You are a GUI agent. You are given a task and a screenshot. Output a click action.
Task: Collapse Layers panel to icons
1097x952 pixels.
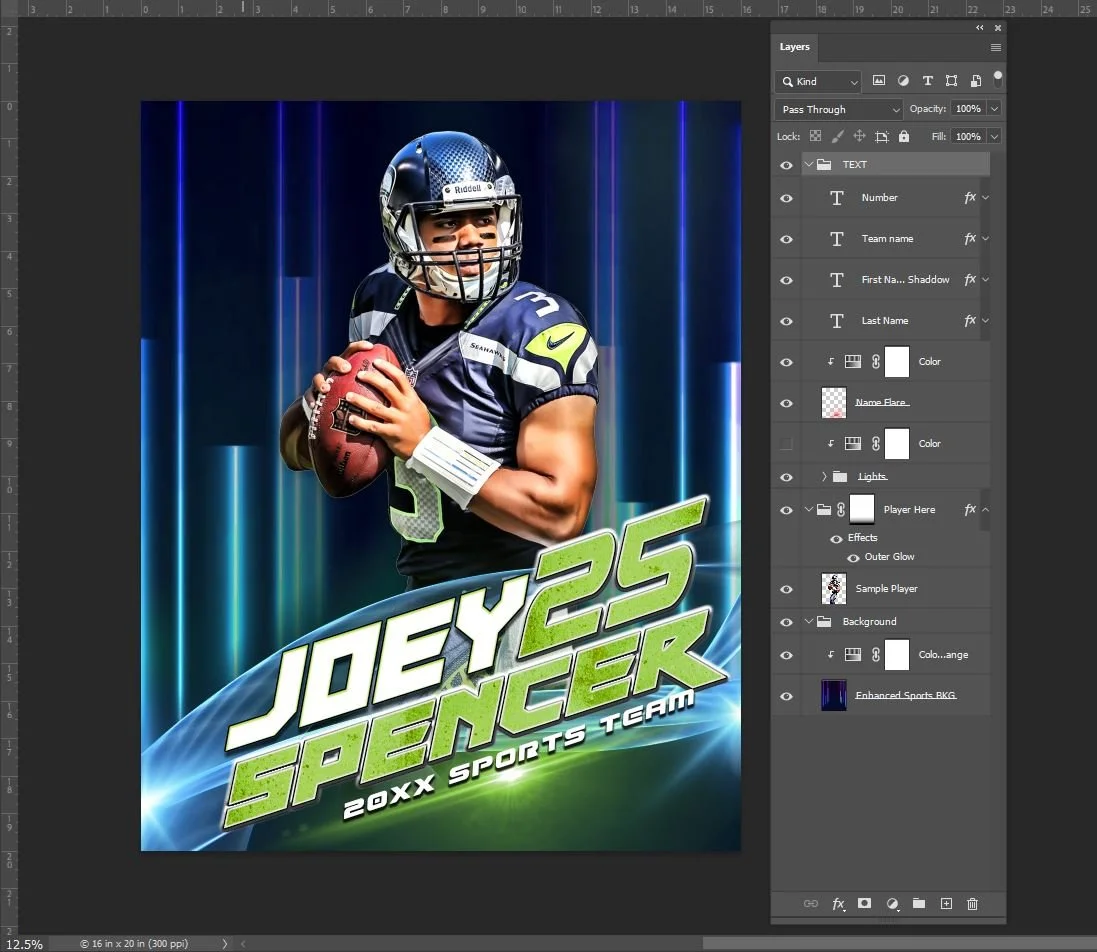click(979, 28)
